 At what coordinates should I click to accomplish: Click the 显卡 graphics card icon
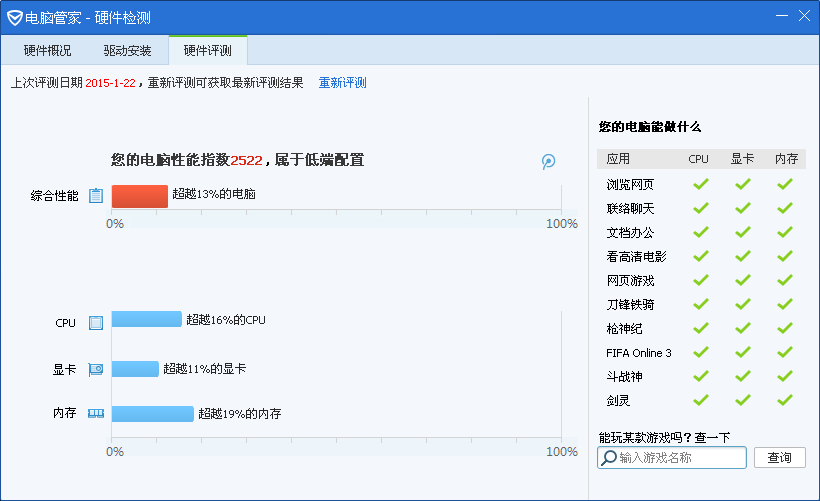tap(96, 370)
